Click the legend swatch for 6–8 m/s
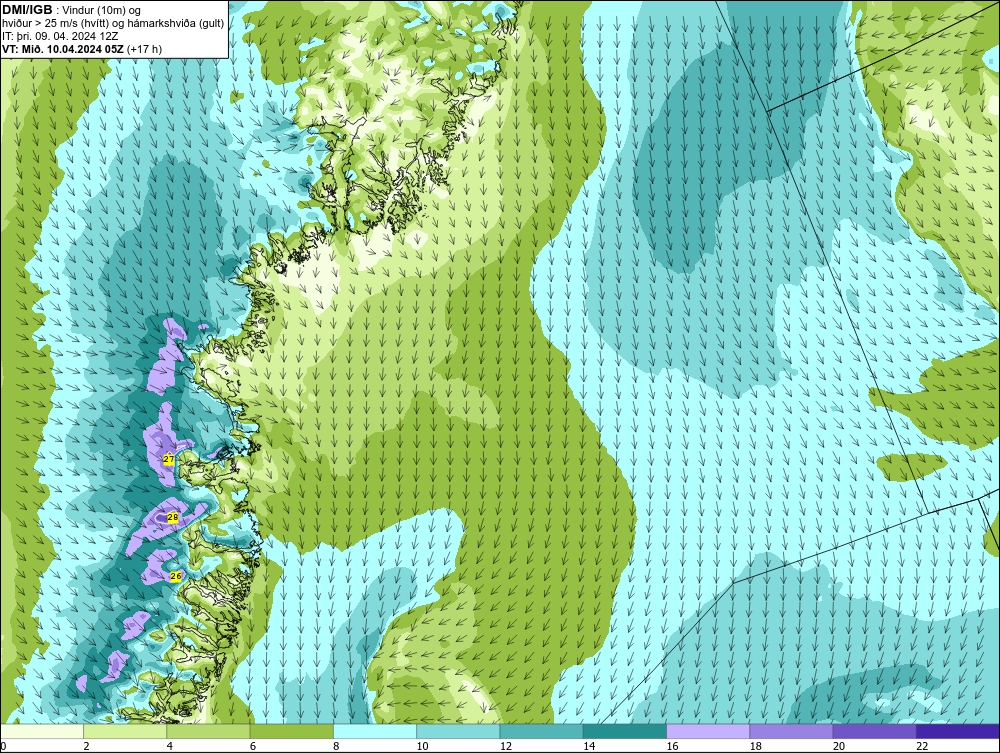Image resolution: width=1000 pixels, height=753 pixels. tap(291, 731)
